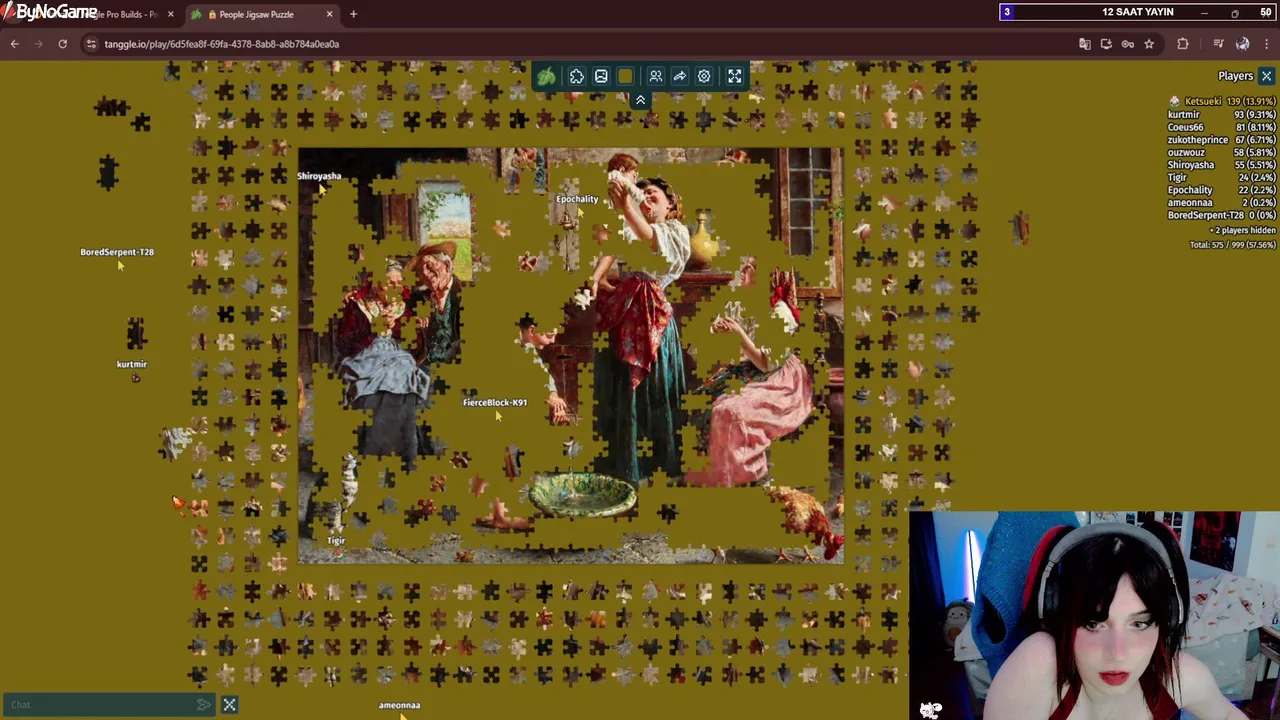The image size is (1280, 720).
Task: Open the browser profile avatar
Action: click(1242, 44)
